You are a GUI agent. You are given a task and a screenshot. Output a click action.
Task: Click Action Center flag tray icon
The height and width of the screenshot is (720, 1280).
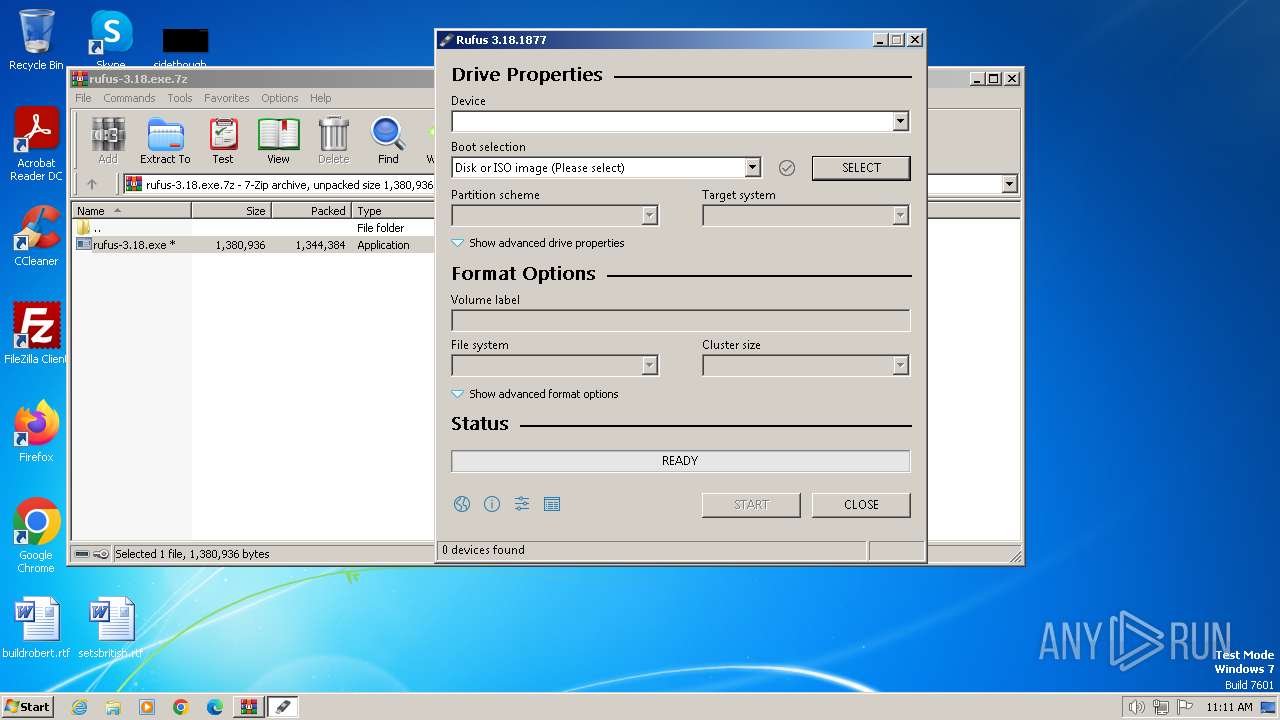coord(1185,707)
